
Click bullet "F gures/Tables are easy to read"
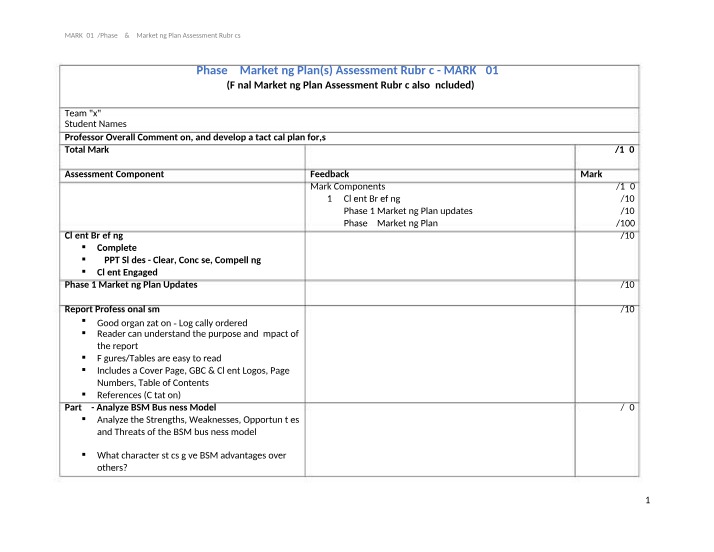[159, 358]
